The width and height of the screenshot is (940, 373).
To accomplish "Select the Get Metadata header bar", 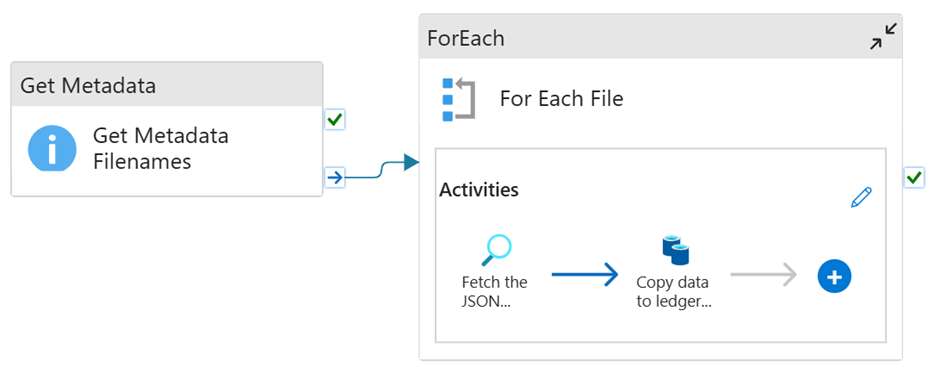I will pyautogui.click(x=167, y=85).
